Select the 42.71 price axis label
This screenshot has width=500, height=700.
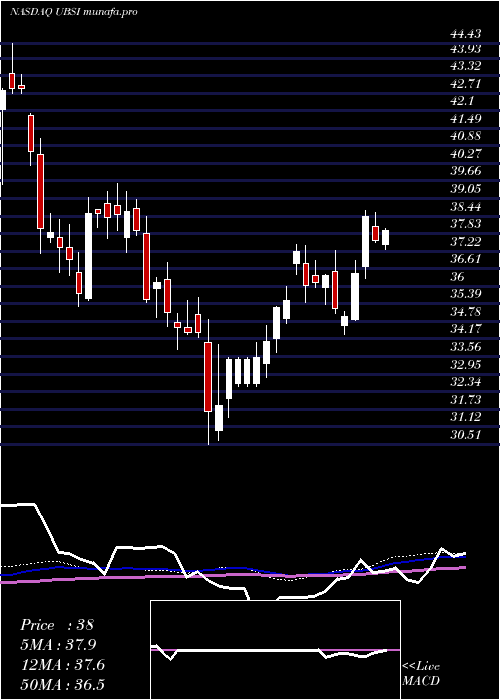click(466, 83)
